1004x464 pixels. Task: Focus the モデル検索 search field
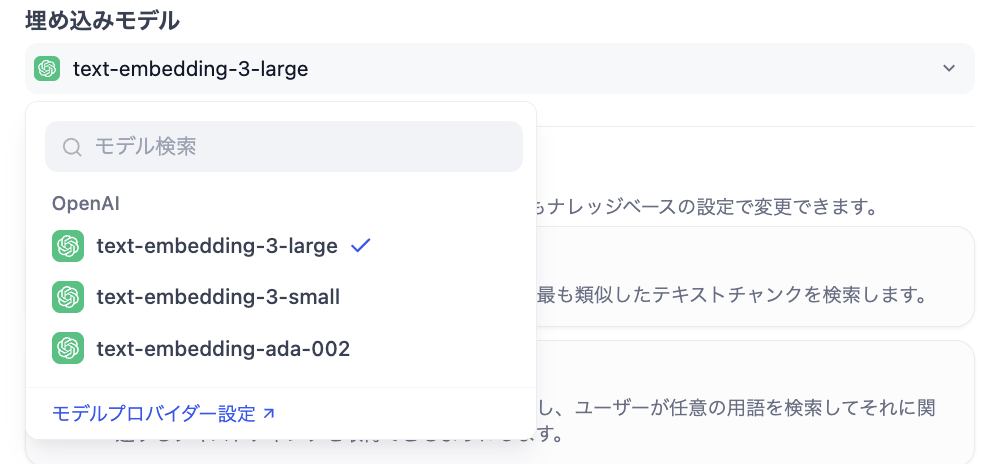coord(300,147)
